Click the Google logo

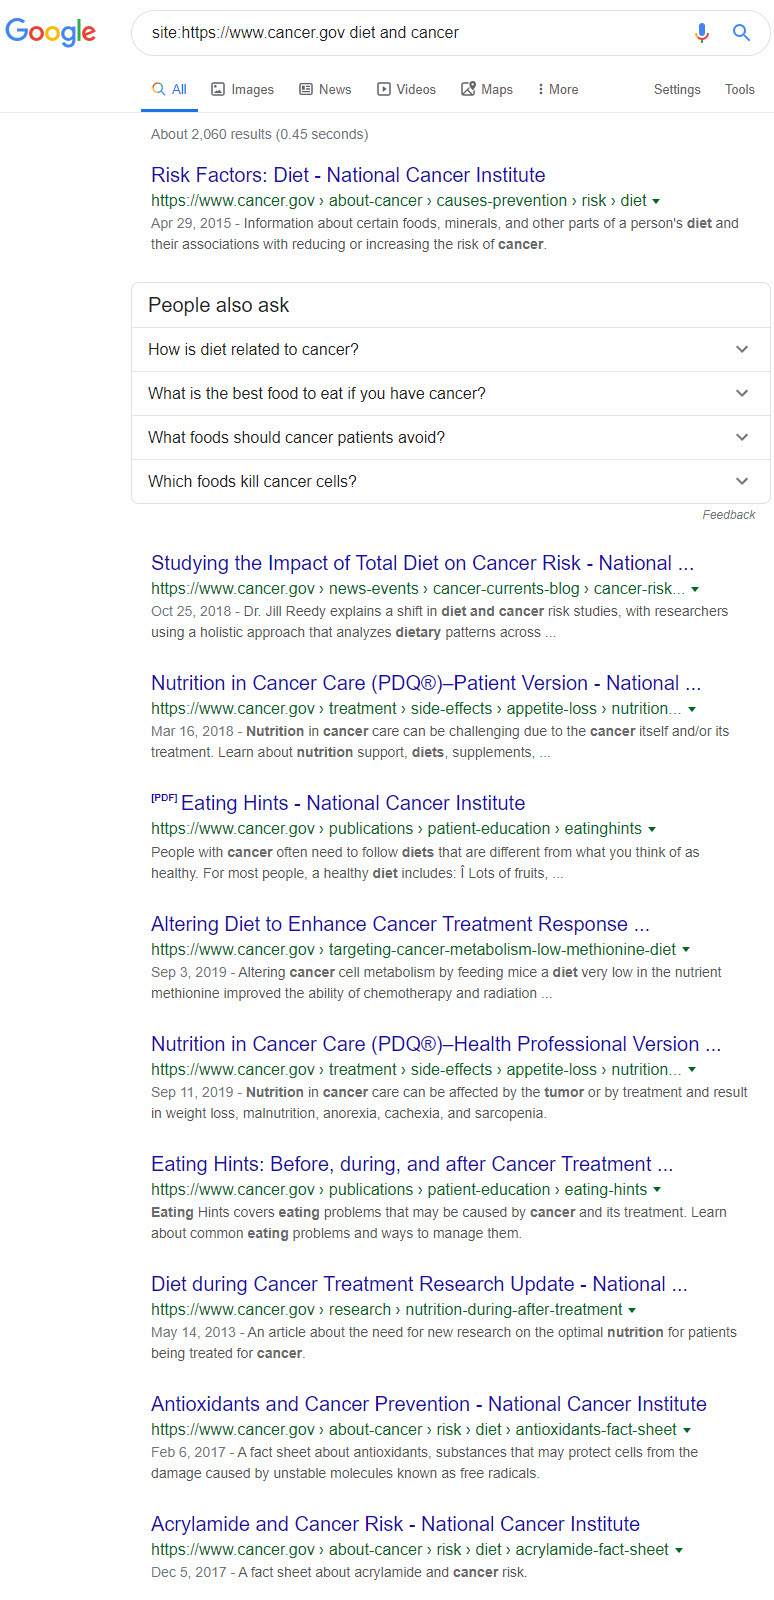[x=51, y=32]
